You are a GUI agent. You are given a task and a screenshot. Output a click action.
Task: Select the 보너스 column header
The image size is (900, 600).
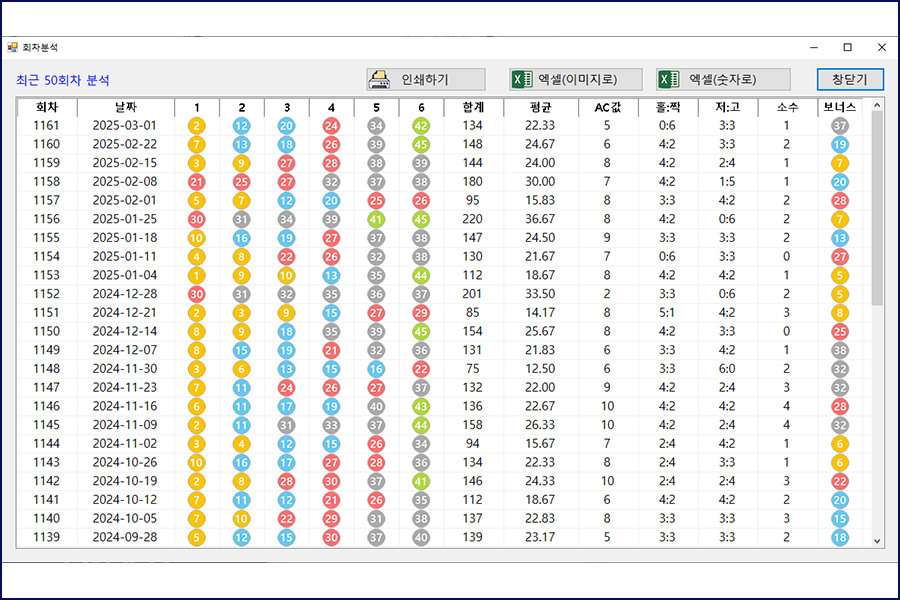point(840,107)
